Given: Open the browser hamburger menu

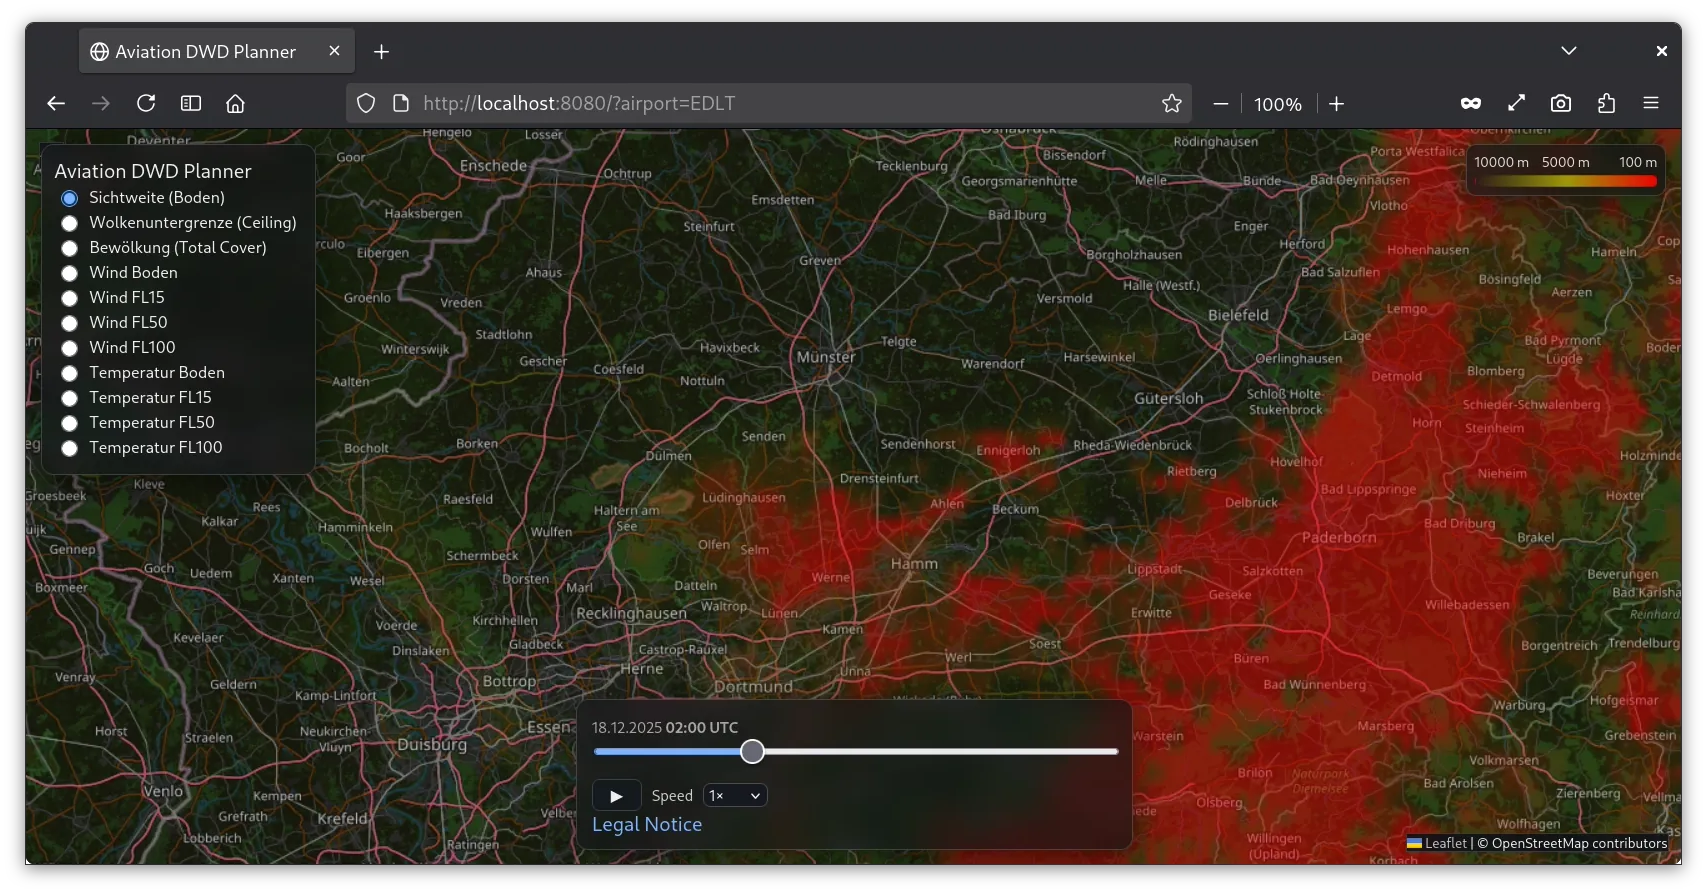Looking at the screenshot, I should (1651, 104).
